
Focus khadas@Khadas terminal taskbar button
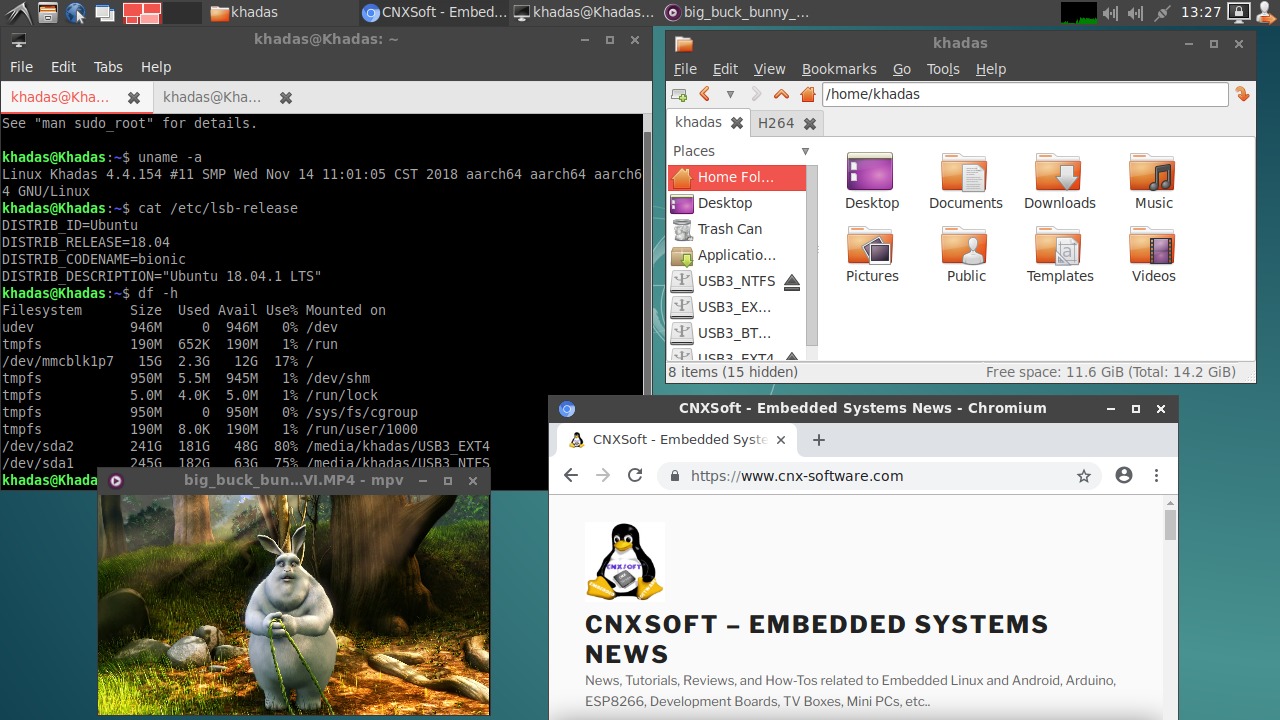(583, 13)
